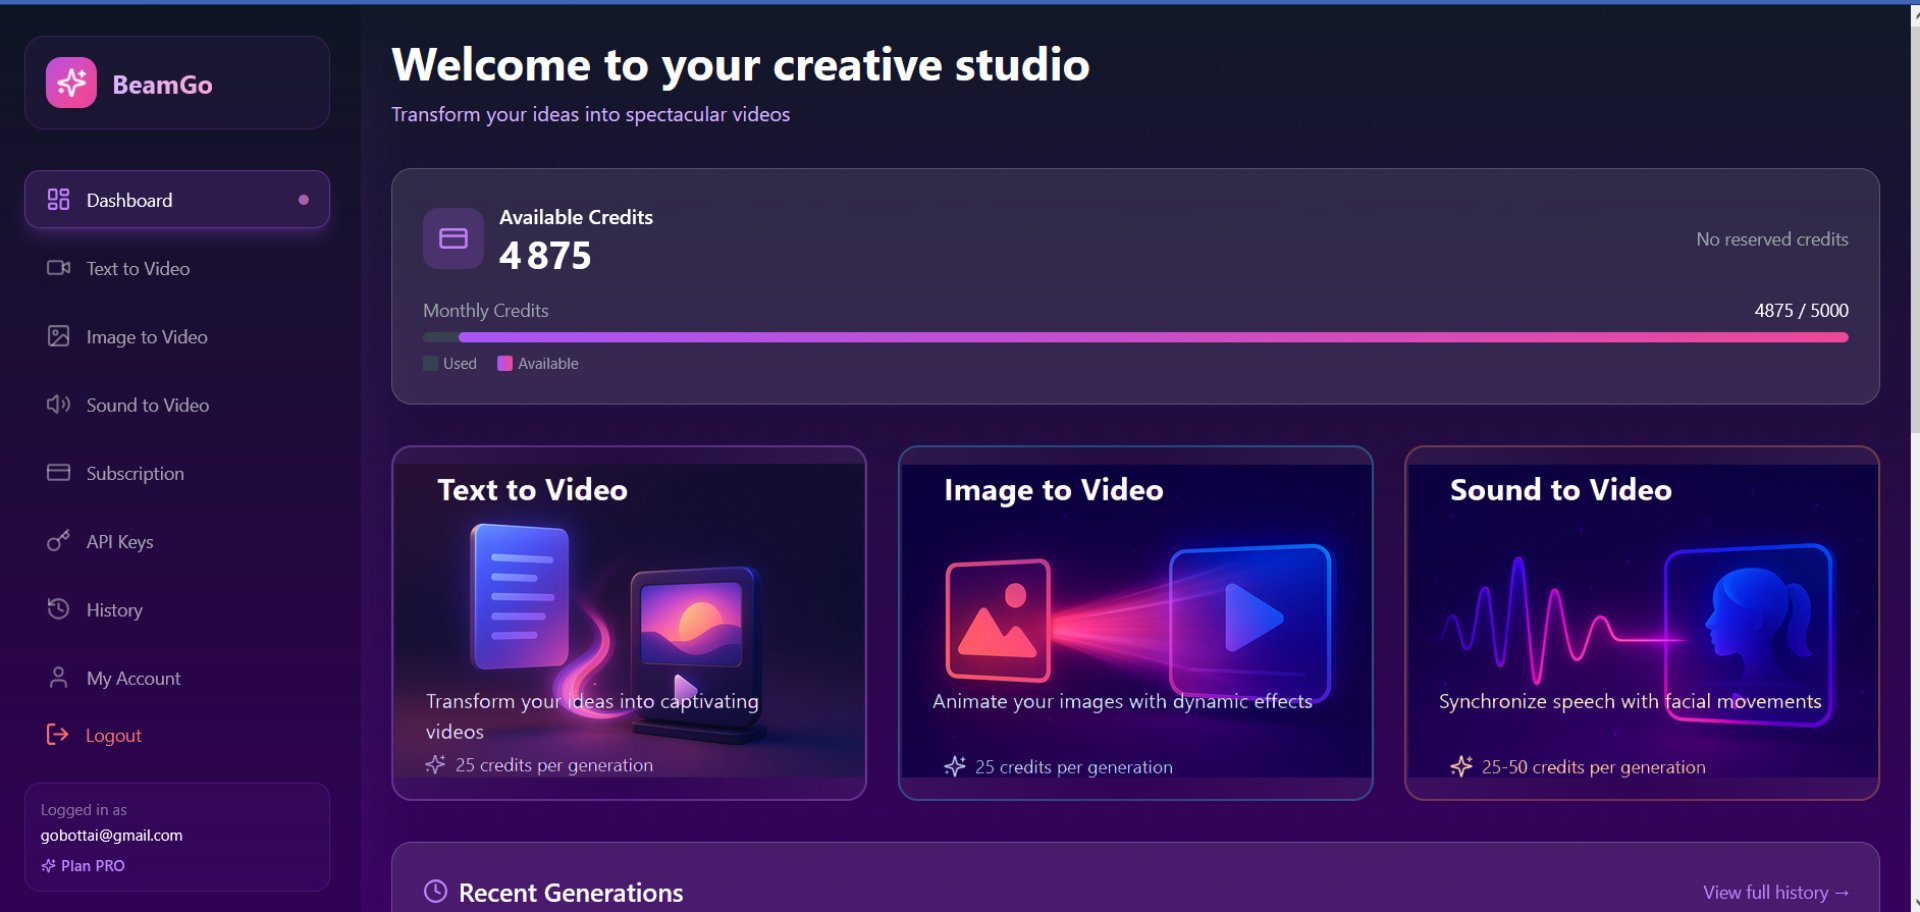The image size is (1920, 912).
Task: Open the Text to Video feature card
Action: [629, 622]
